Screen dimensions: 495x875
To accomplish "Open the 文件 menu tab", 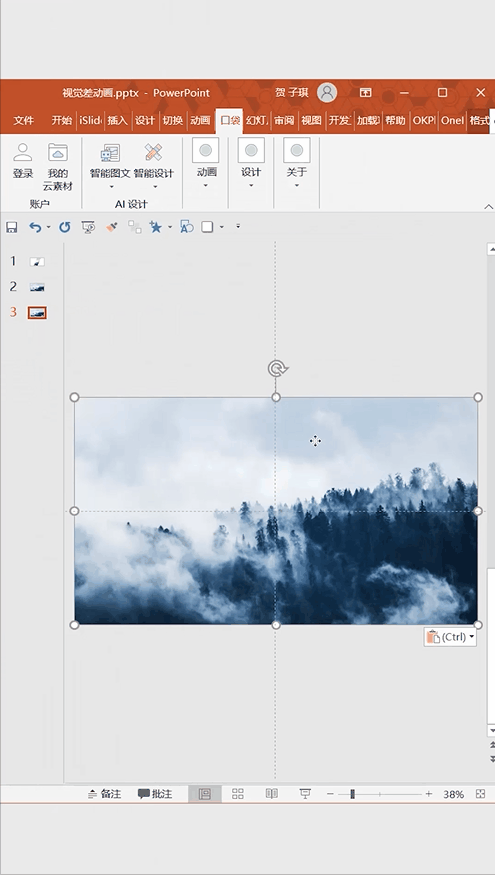I will tap(23, 121).
